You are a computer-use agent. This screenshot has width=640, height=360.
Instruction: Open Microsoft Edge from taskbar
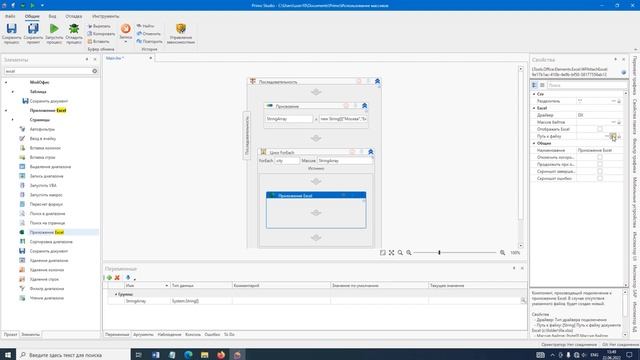click(x=188, y=355)
